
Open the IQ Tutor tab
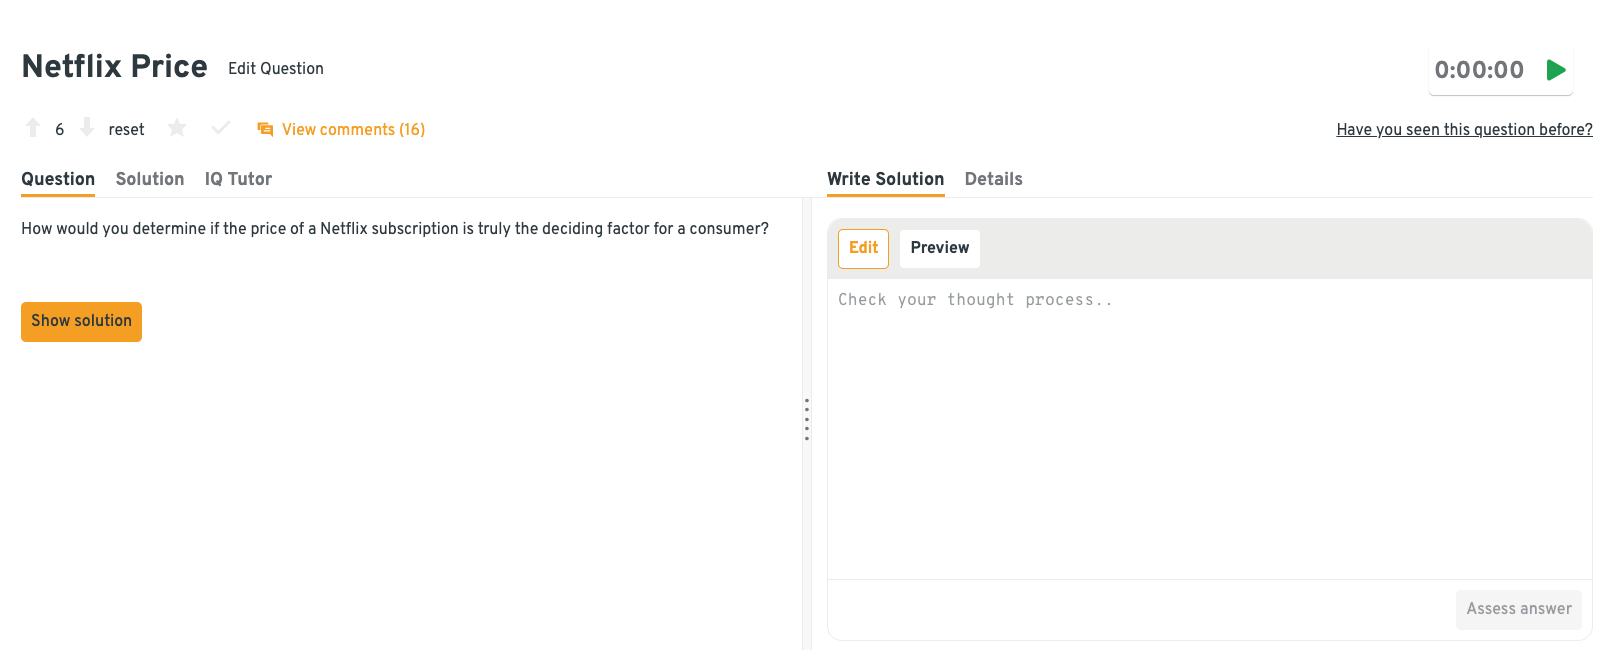coord(238,179)
